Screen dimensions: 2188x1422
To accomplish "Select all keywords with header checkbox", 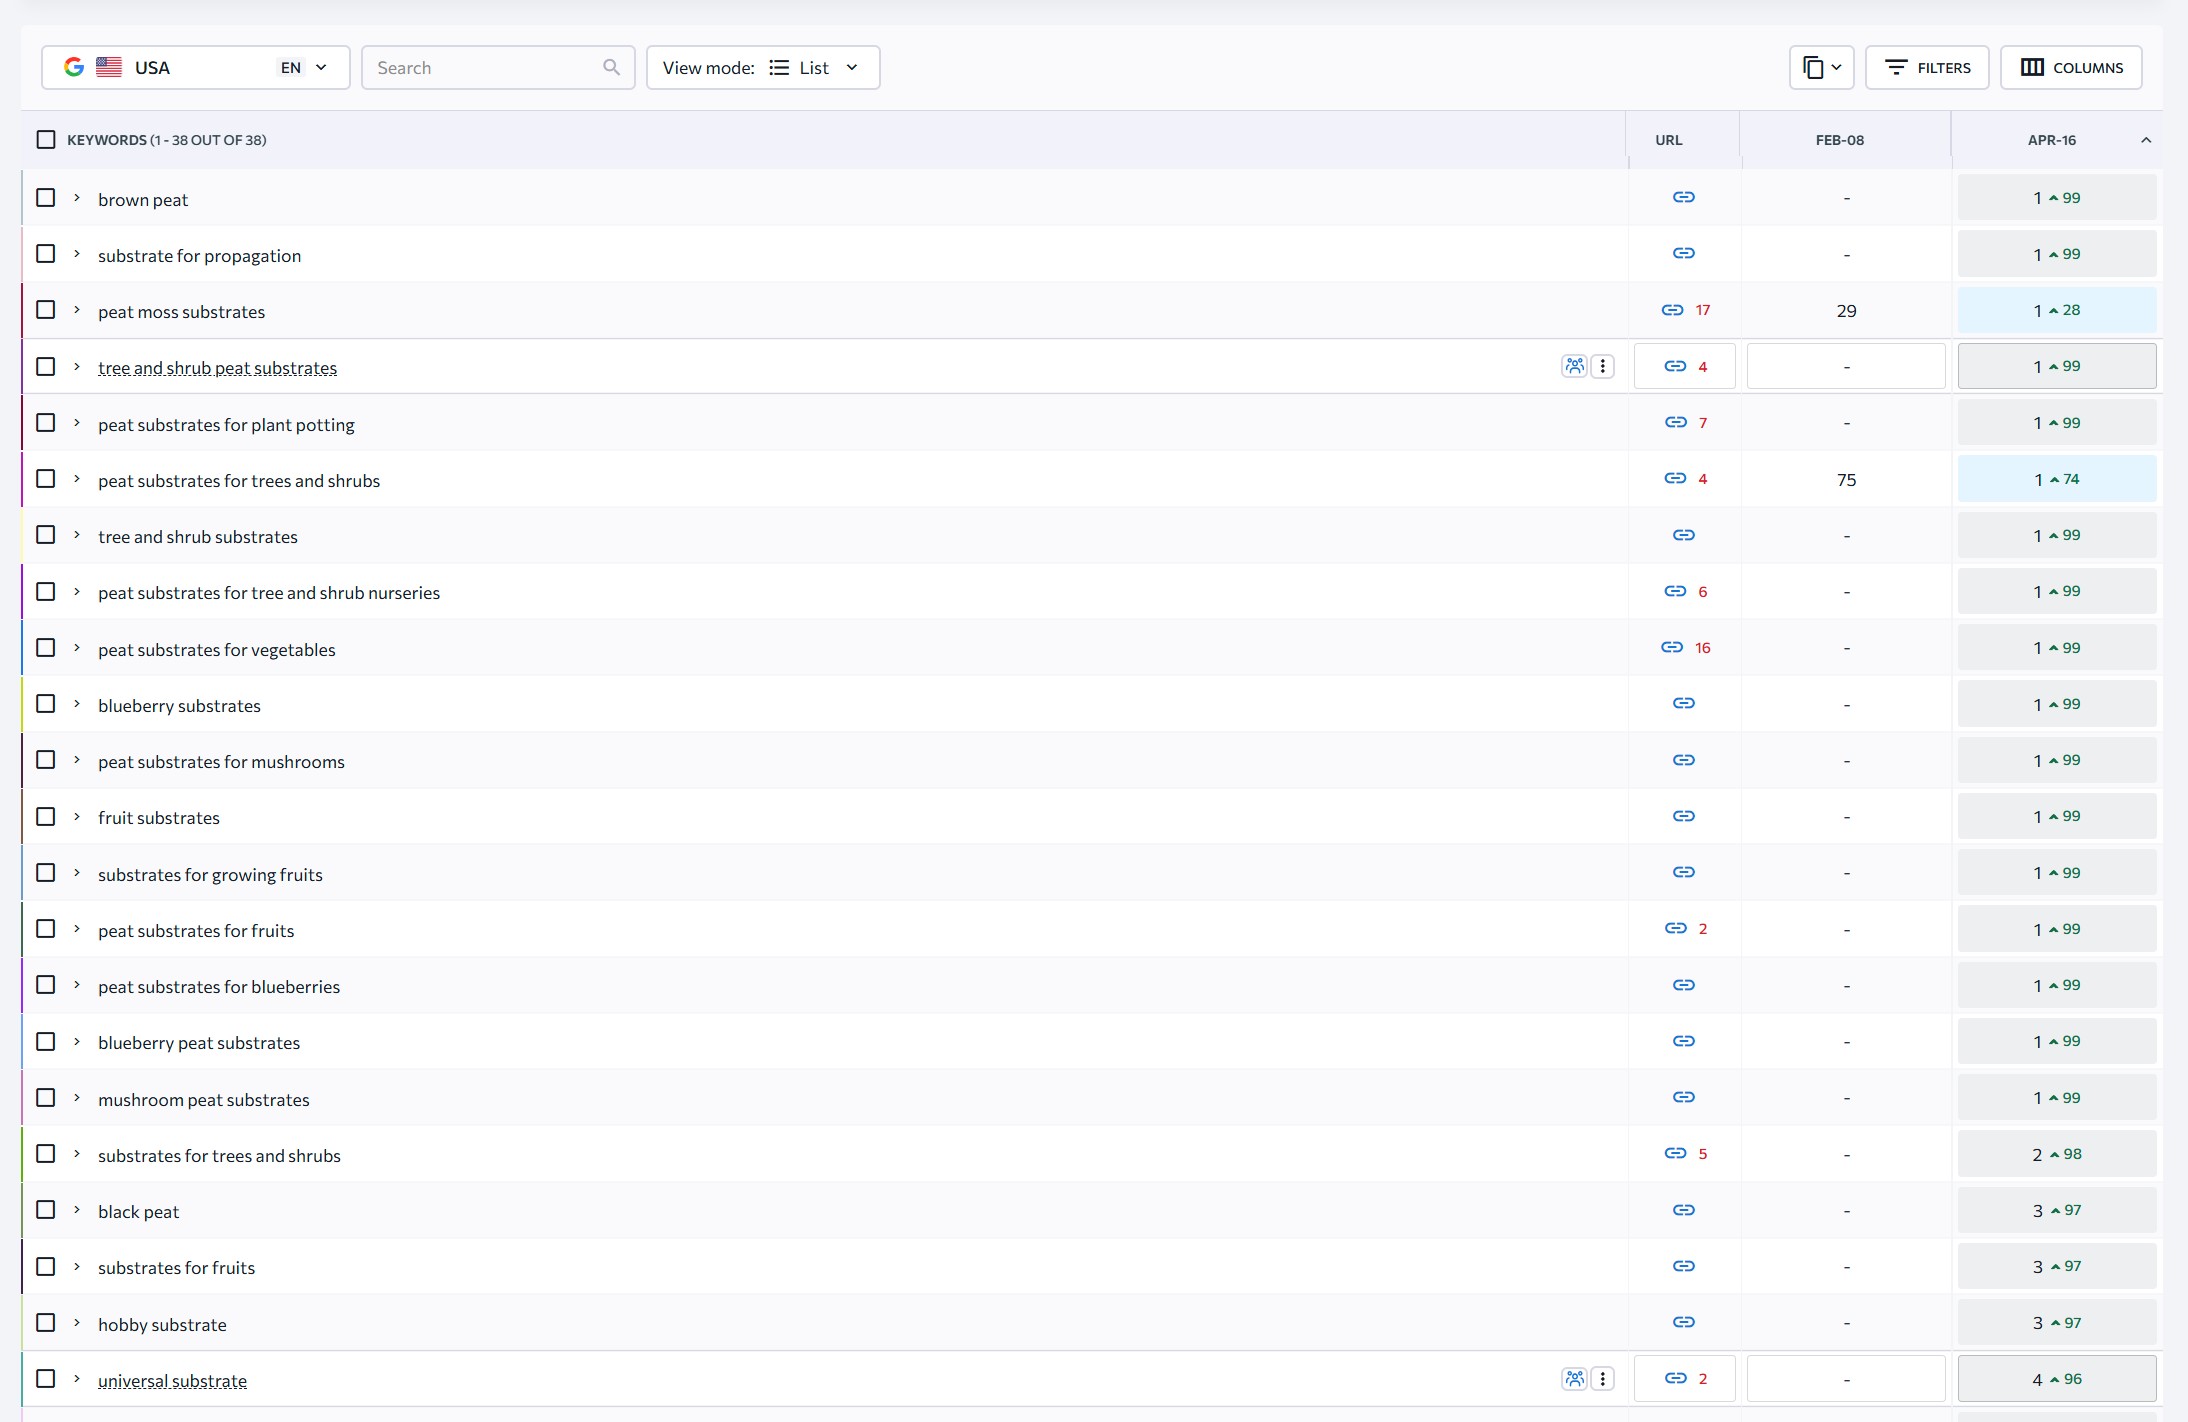I will (46, 139).
